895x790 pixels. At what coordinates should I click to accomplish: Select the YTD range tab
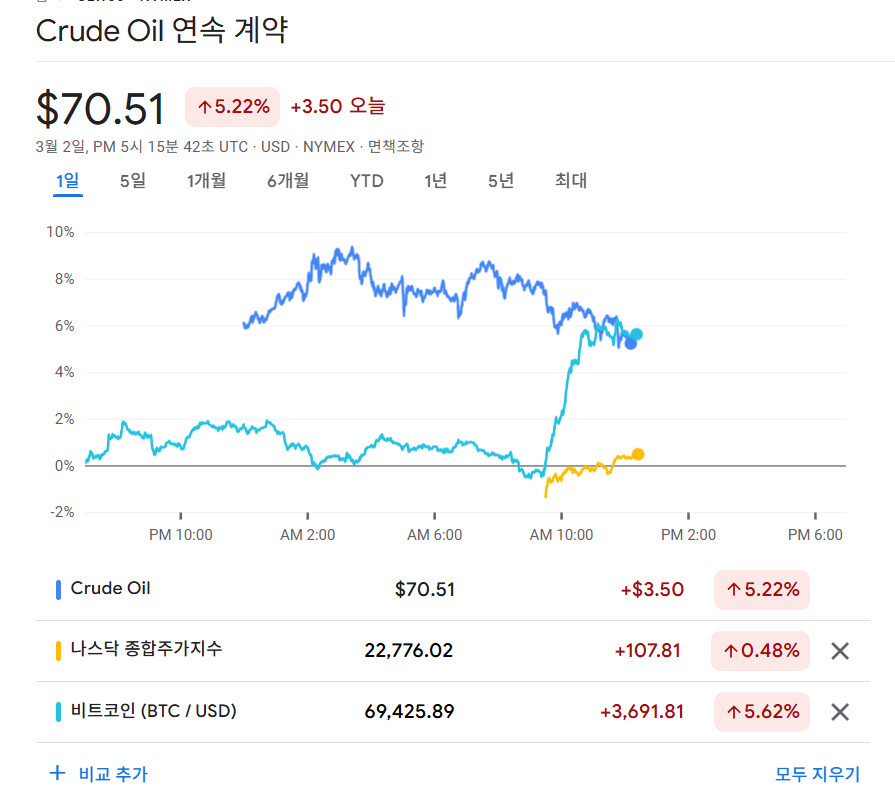point(366,181)
